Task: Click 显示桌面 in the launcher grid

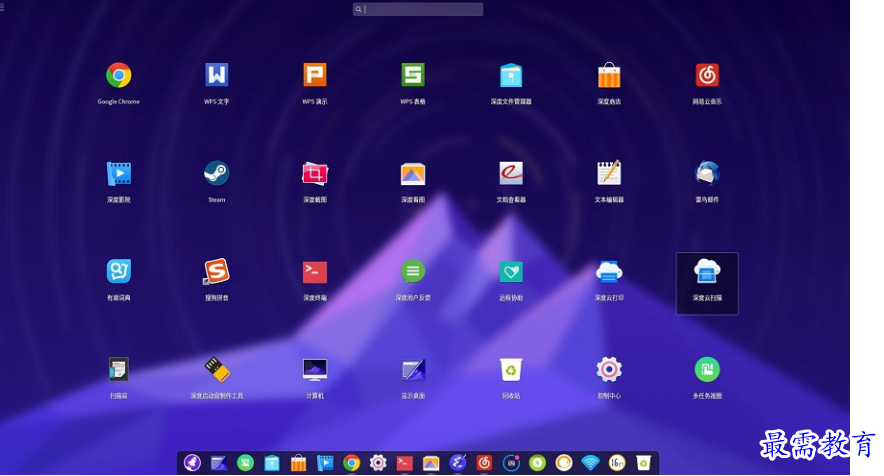Action: click(x=413, y=369)
